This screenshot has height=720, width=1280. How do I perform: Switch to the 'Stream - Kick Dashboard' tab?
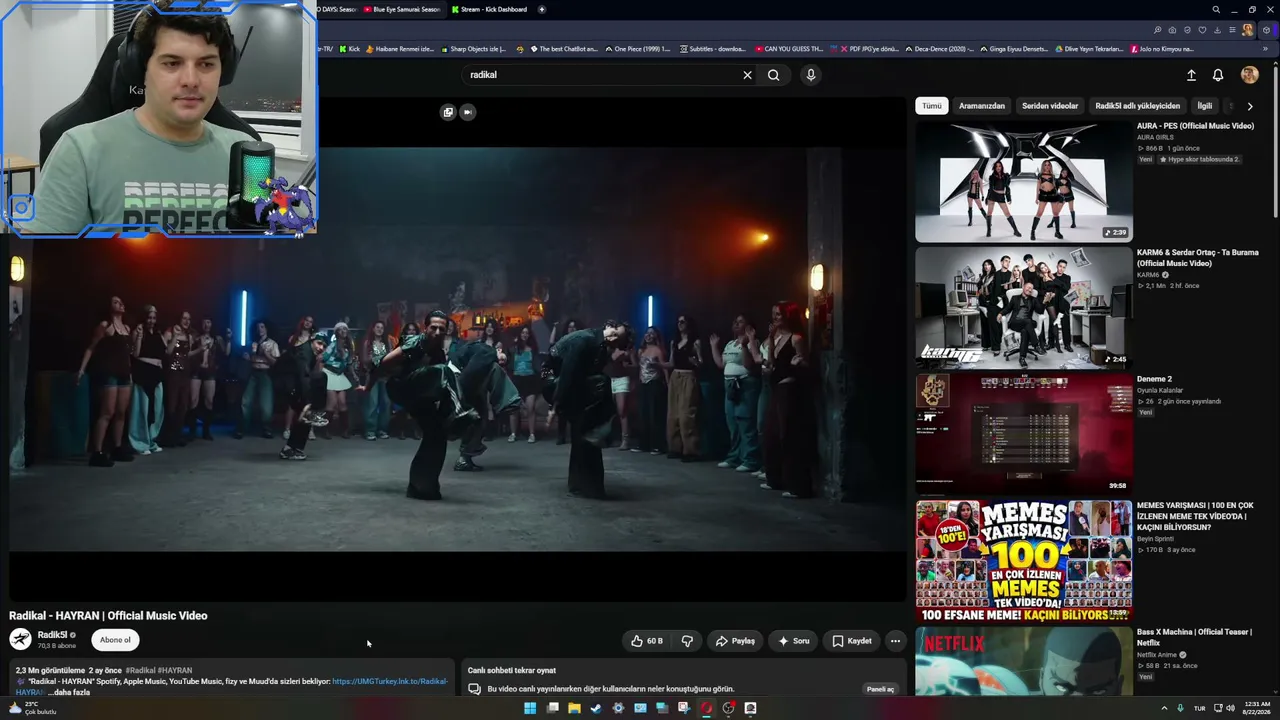(x=490, y=9)
